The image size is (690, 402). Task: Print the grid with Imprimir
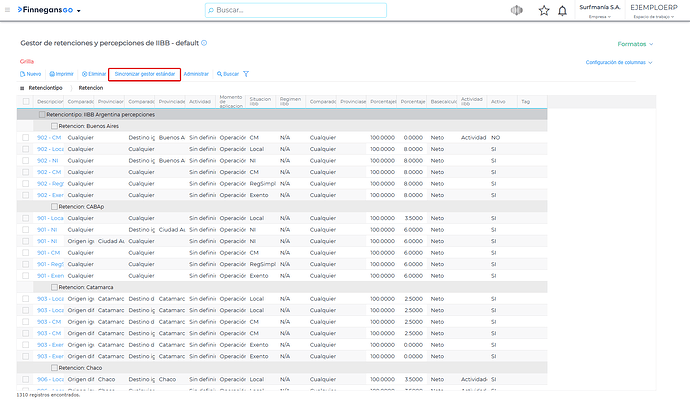tap(61, 74)
